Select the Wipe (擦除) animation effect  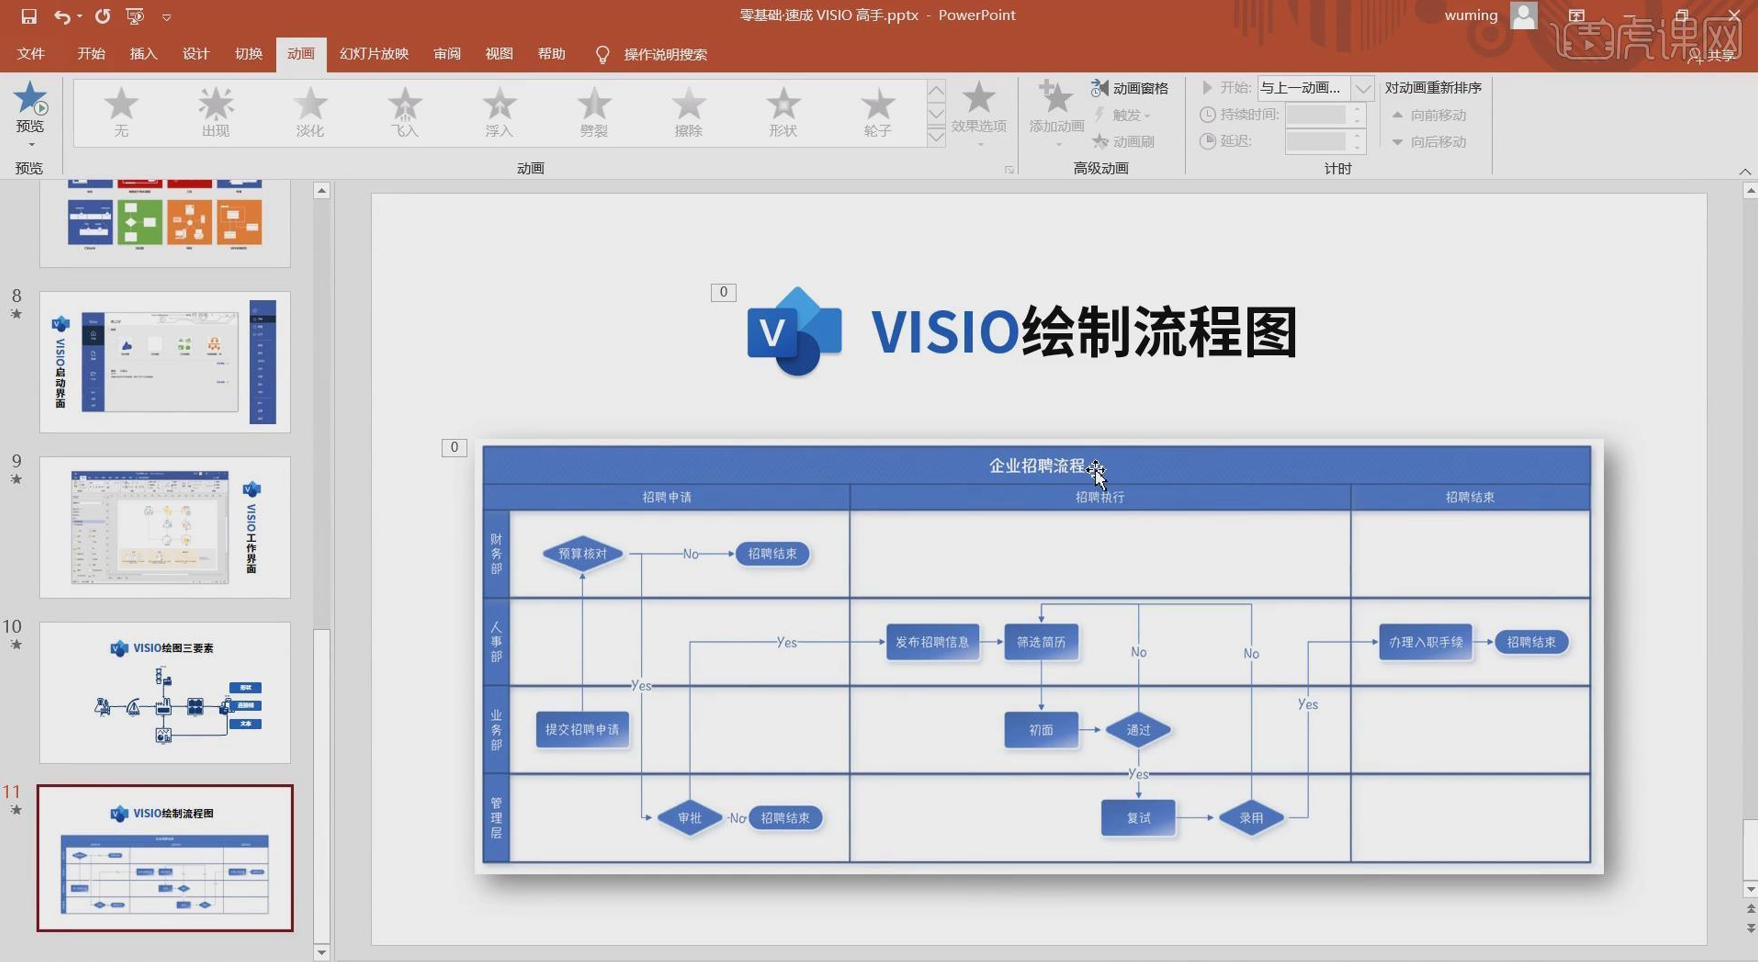point(688,112)
